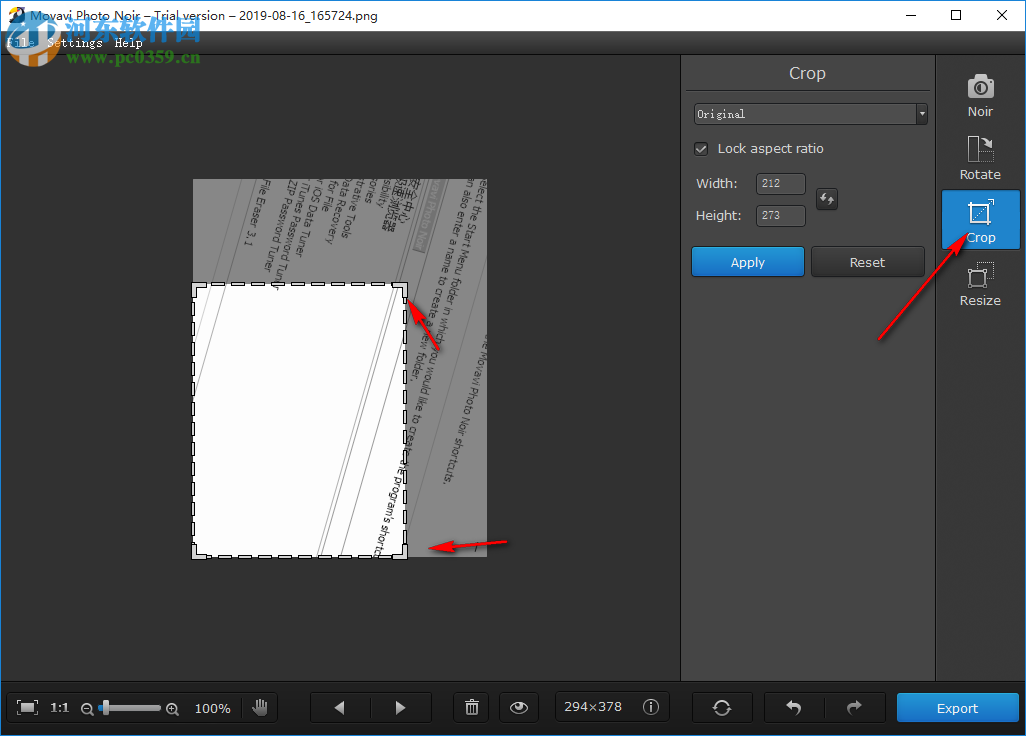Open the Settings menu
The height and width of the screenshot is (736, 1026).
(74, 42)
